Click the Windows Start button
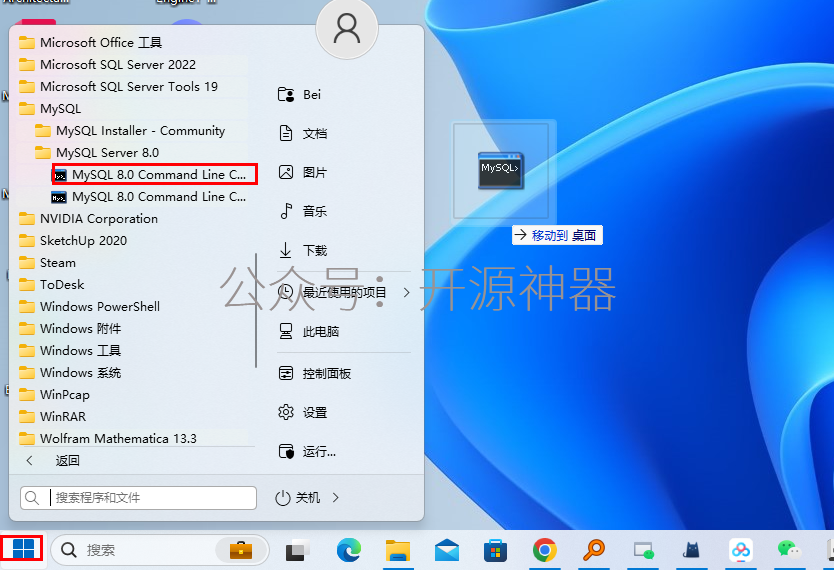834x570 pixels. tap(23, 548)
